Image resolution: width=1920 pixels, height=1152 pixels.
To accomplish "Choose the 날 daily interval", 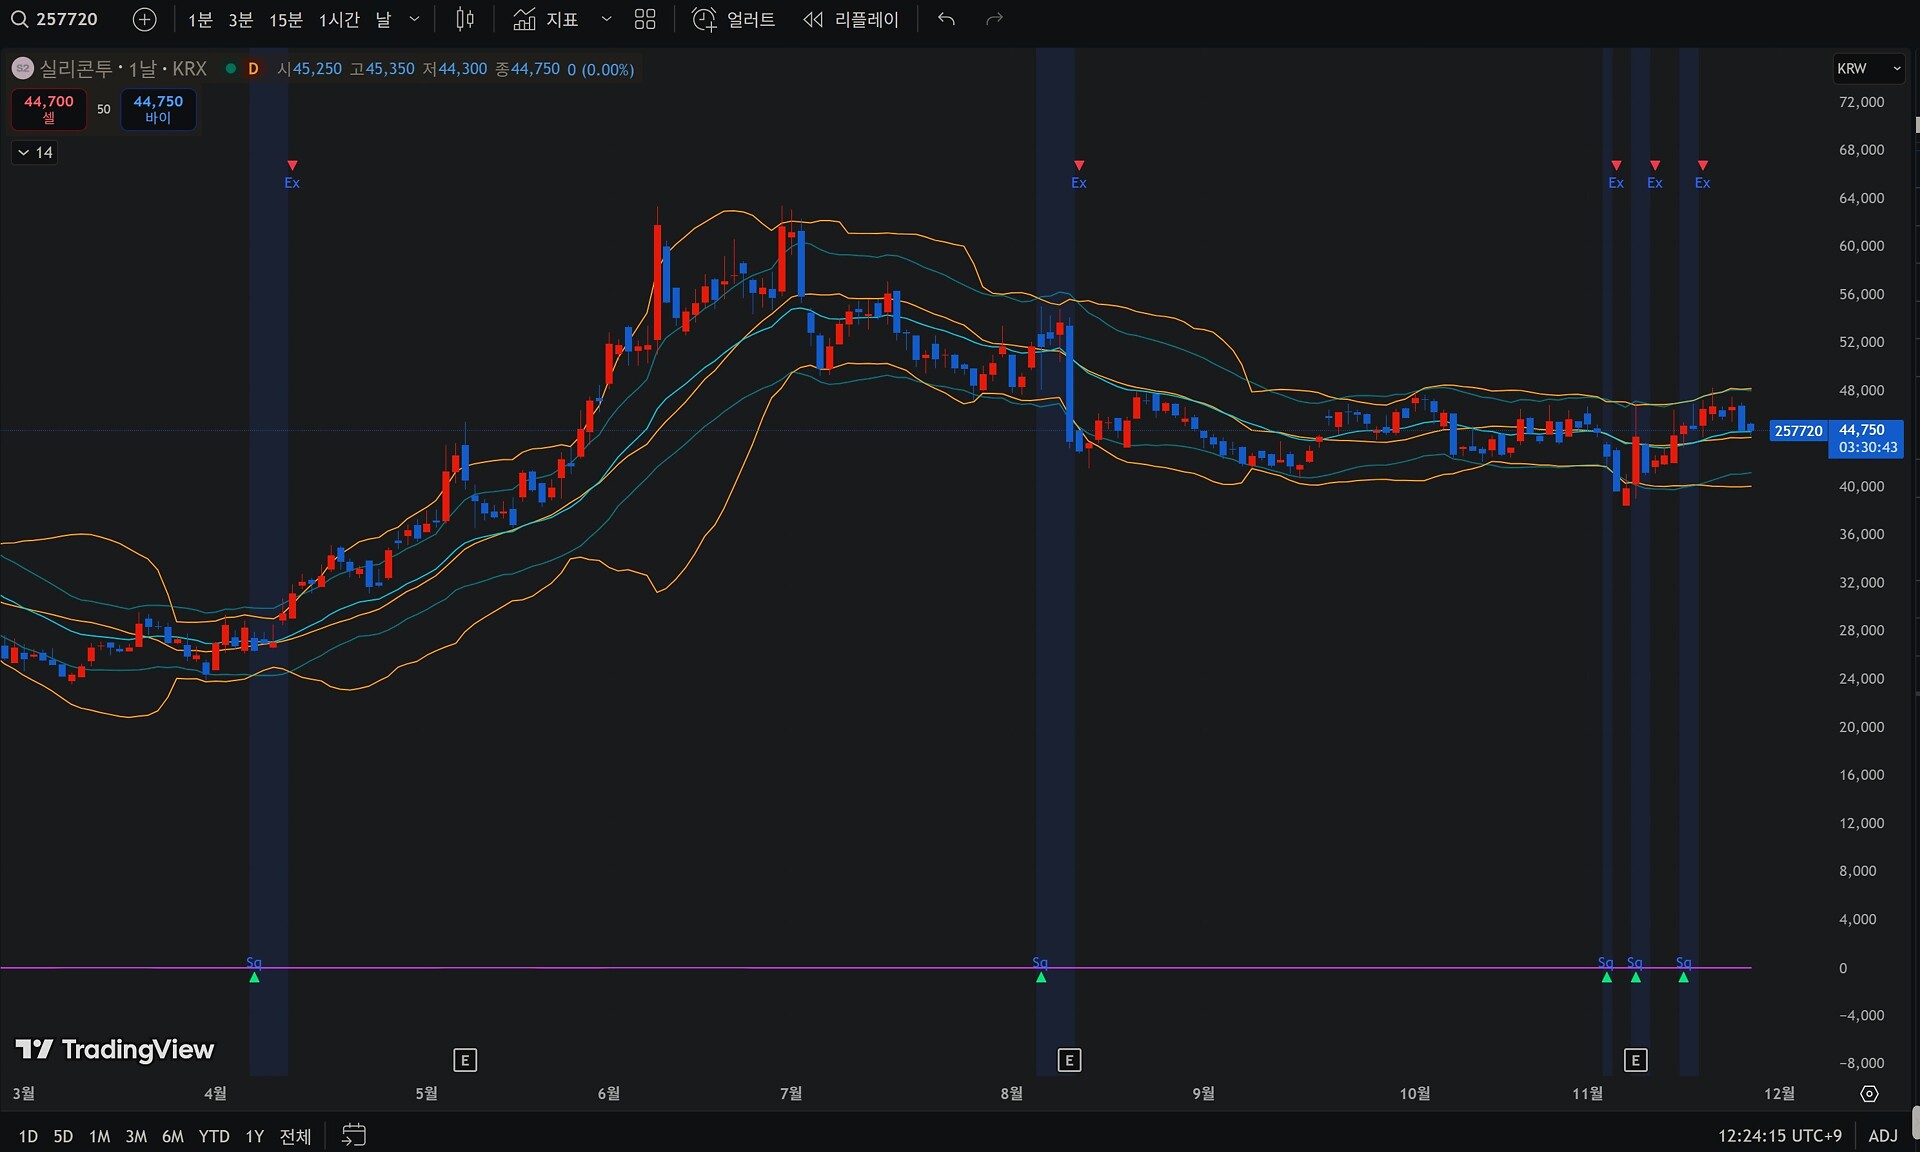I will [x=383, y=20].
